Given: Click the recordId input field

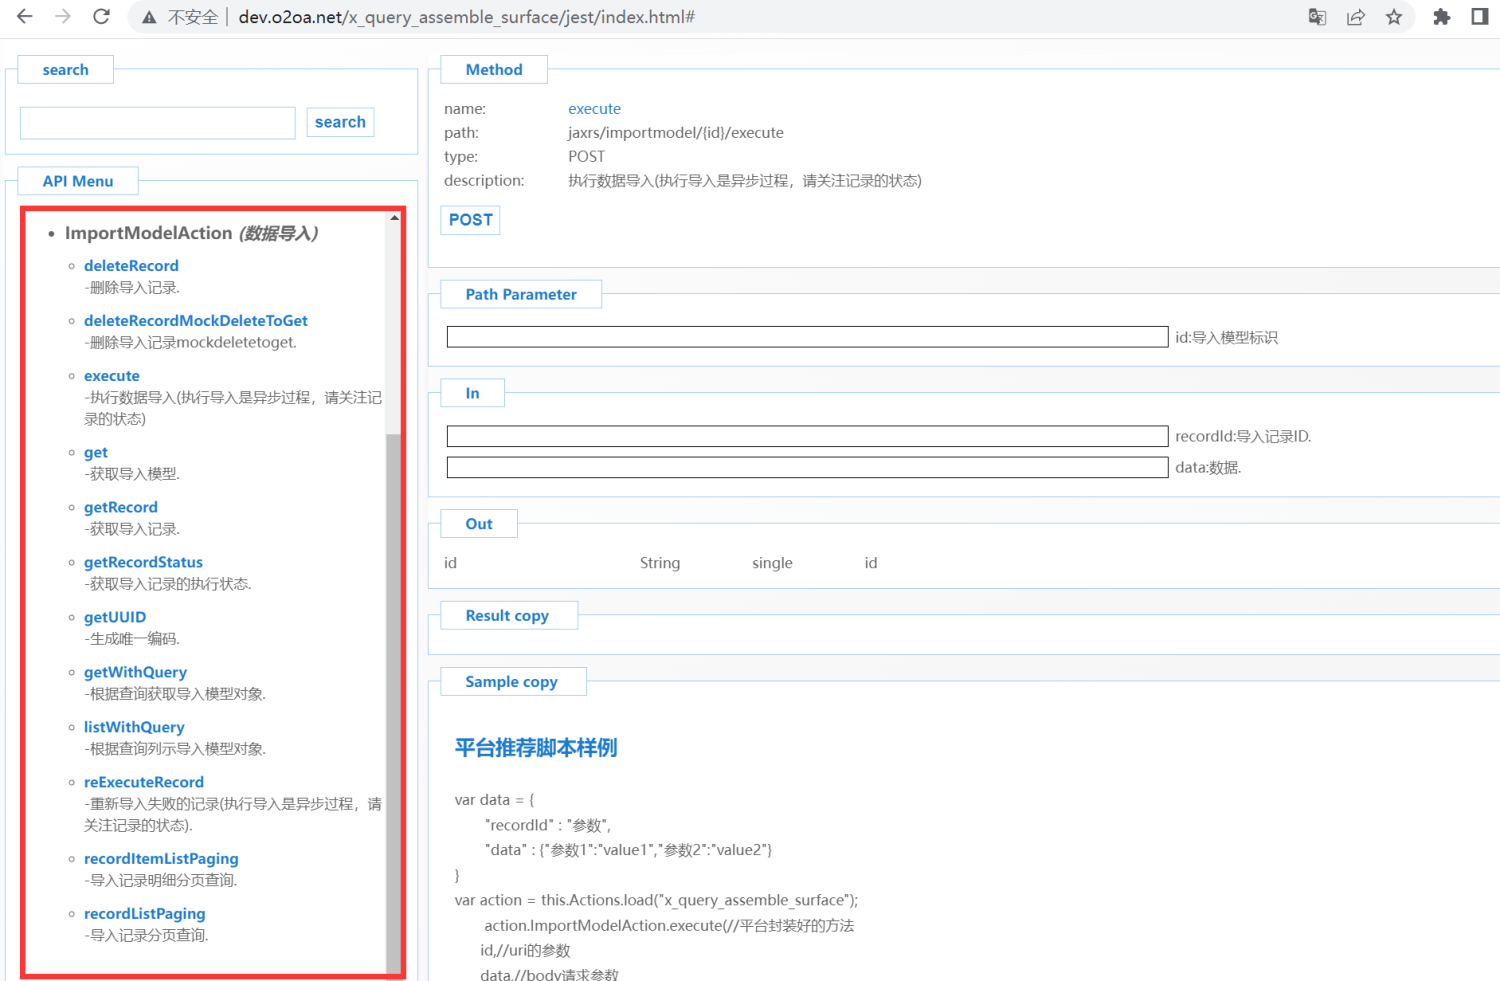Looking at the screenshot, I should (807, 437).
